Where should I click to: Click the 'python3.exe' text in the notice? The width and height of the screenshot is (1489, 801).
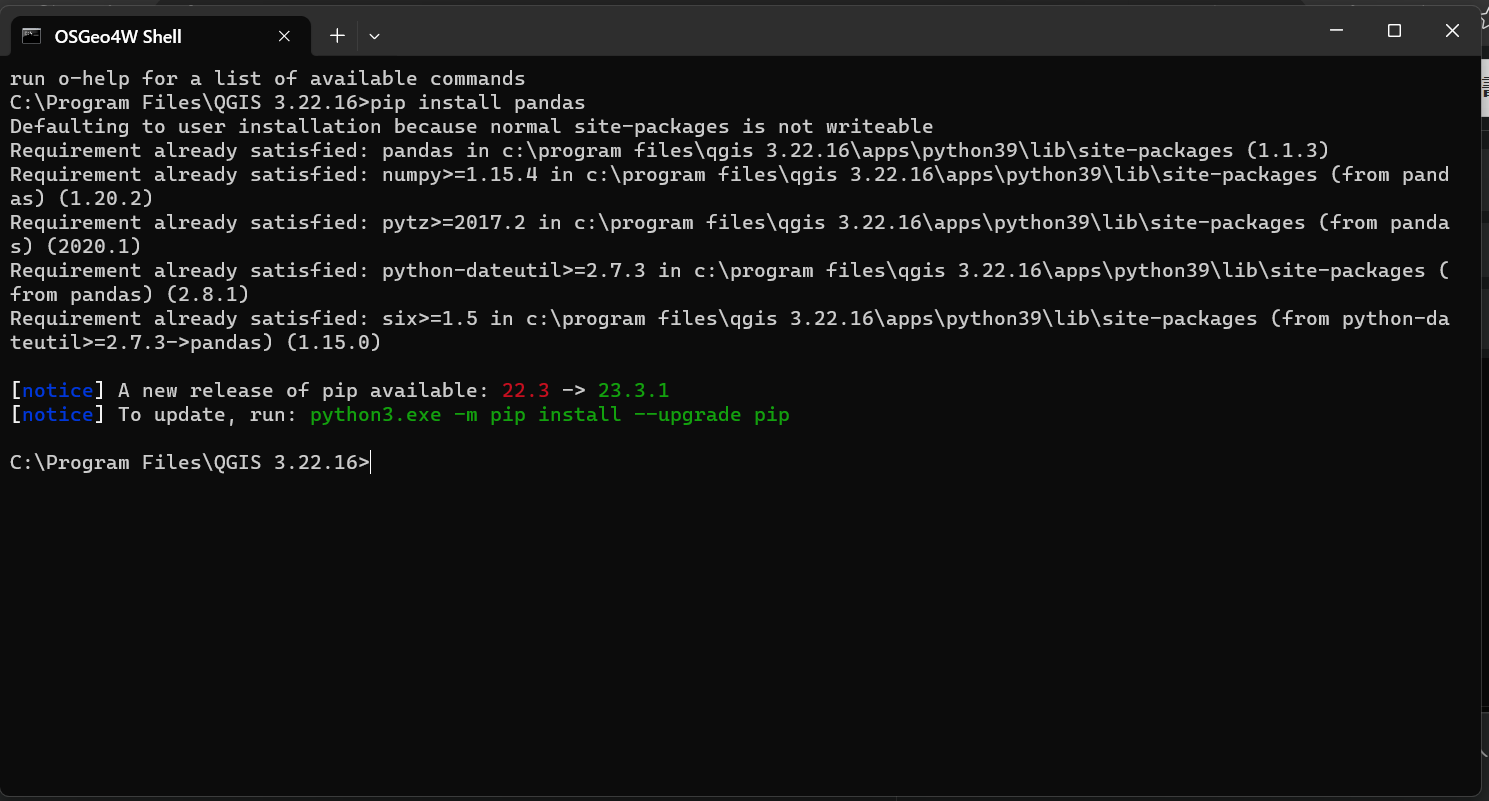click(x=375, y=414)
